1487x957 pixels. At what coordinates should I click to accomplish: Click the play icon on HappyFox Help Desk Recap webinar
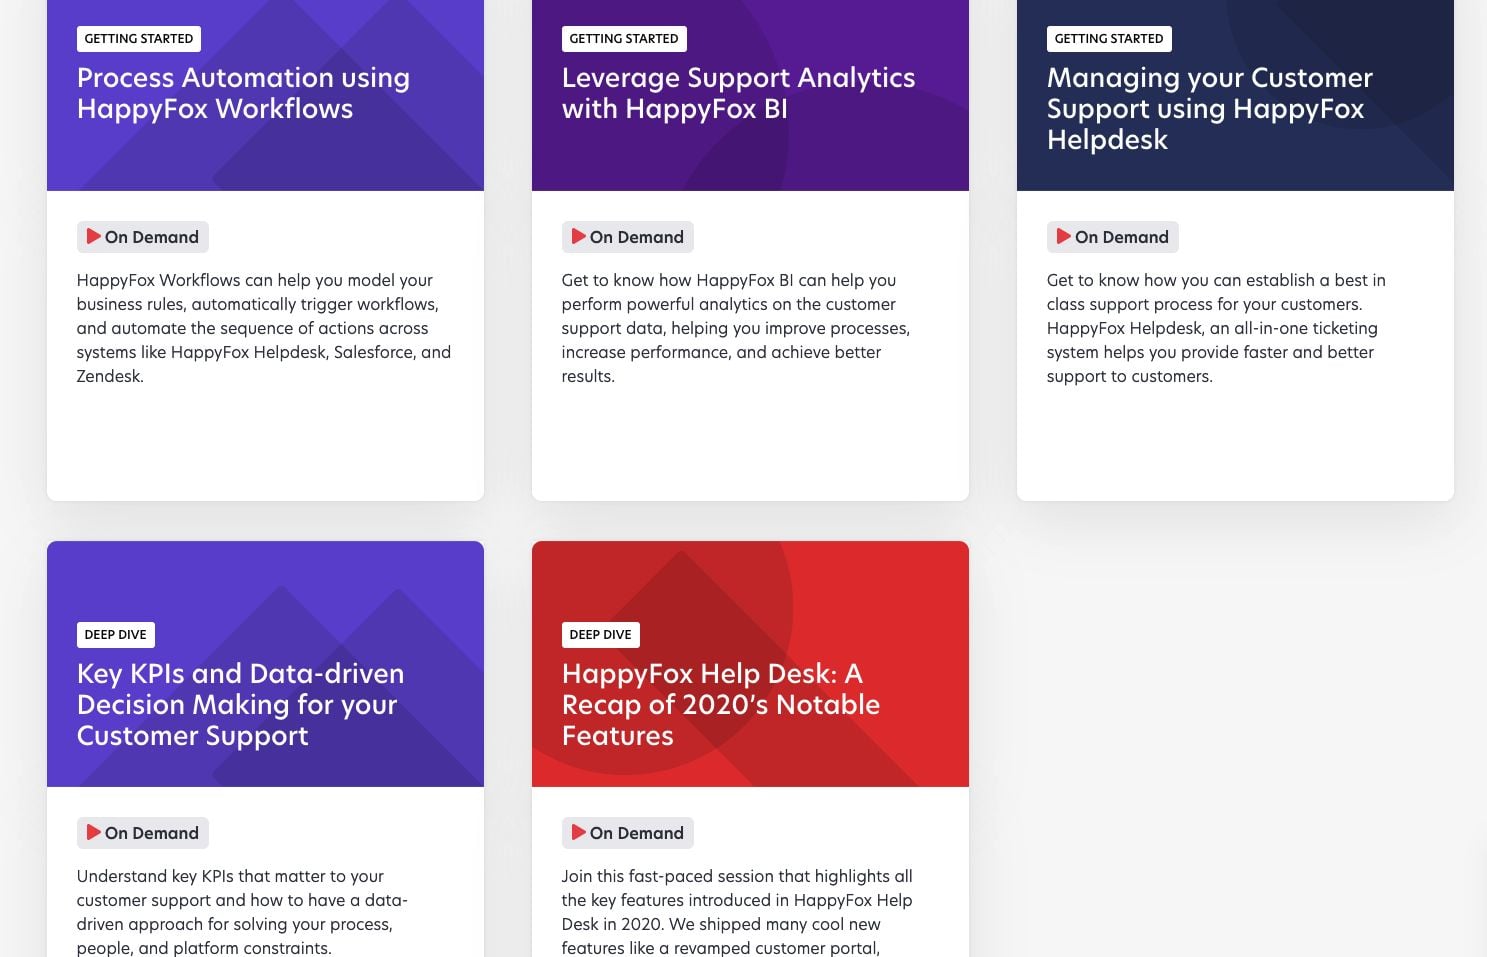tap(578, 833)
